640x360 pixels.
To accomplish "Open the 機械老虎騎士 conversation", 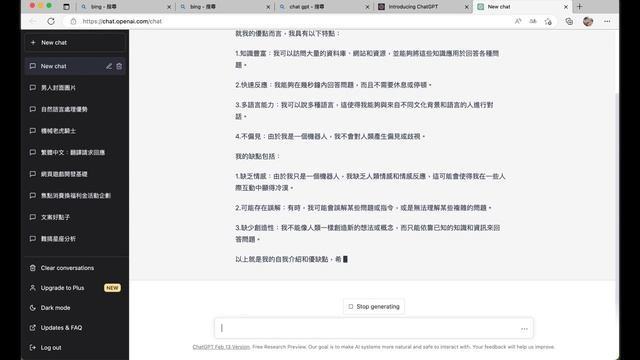I will click(75, 131).
